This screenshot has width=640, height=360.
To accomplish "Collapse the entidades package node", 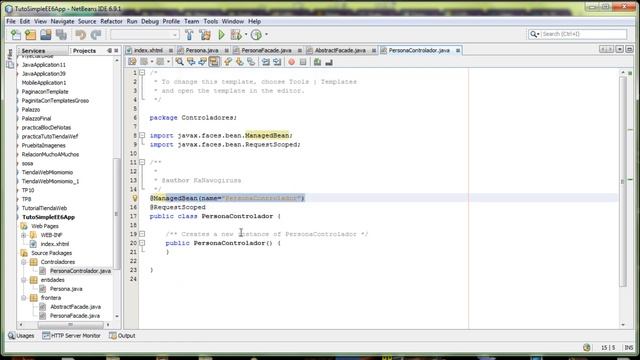I will click(x=24, y=280).
